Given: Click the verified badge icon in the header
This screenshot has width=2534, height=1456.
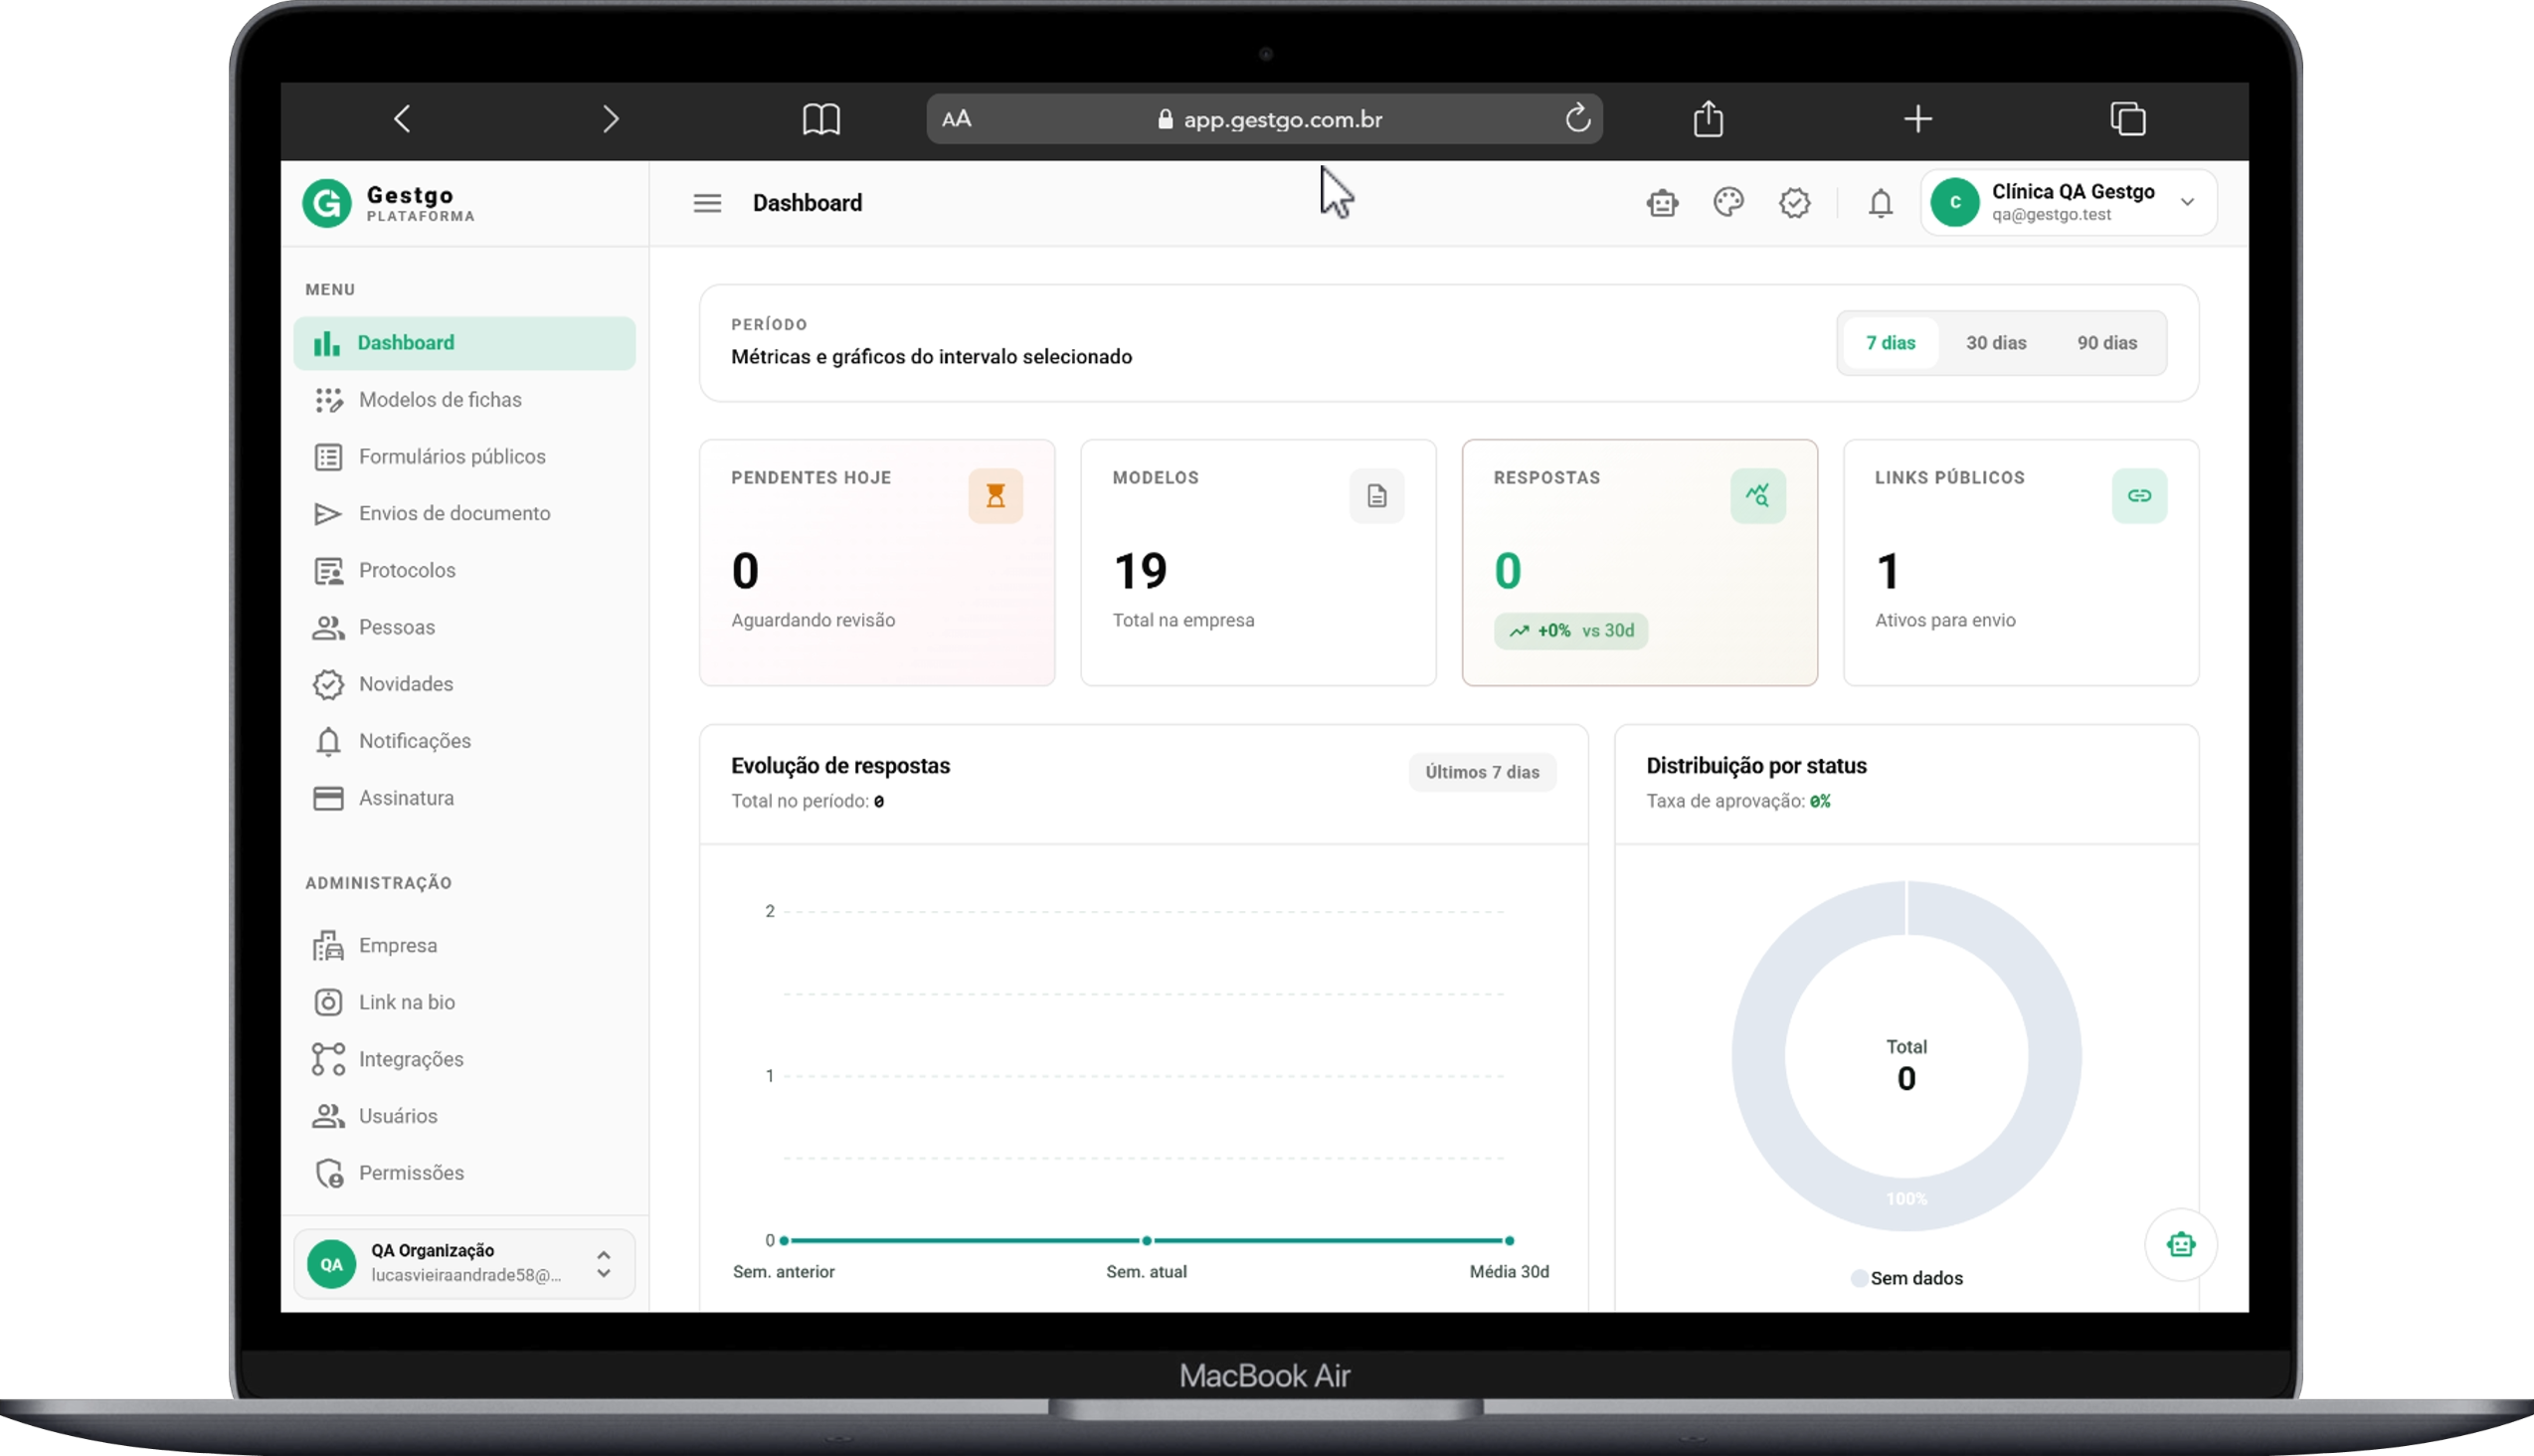Looking at the screenshot, I should click(x=1794, y=203).
